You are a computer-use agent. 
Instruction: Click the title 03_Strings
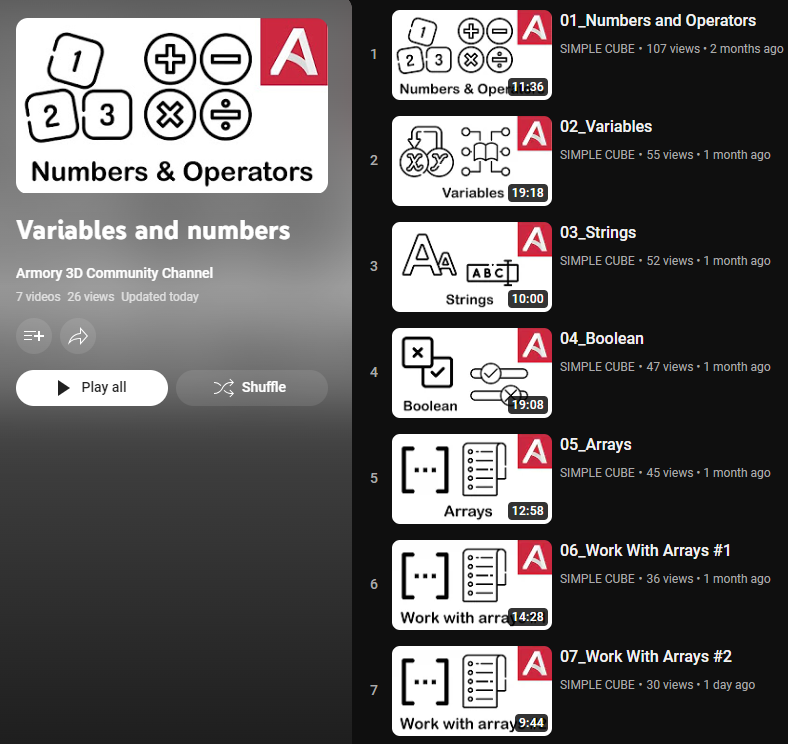(598, 233)
